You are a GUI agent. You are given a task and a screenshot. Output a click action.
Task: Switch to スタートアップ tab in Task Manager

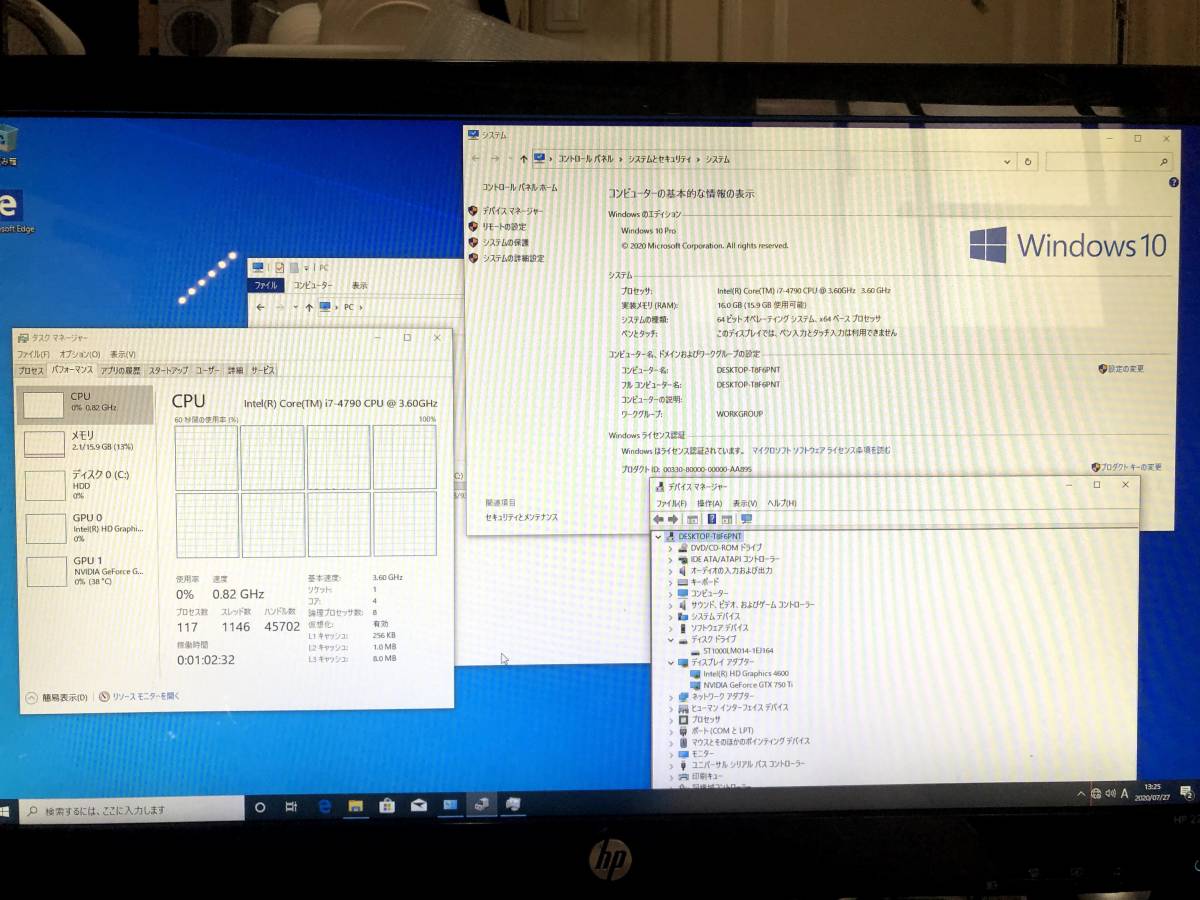[x=168, y=370]
